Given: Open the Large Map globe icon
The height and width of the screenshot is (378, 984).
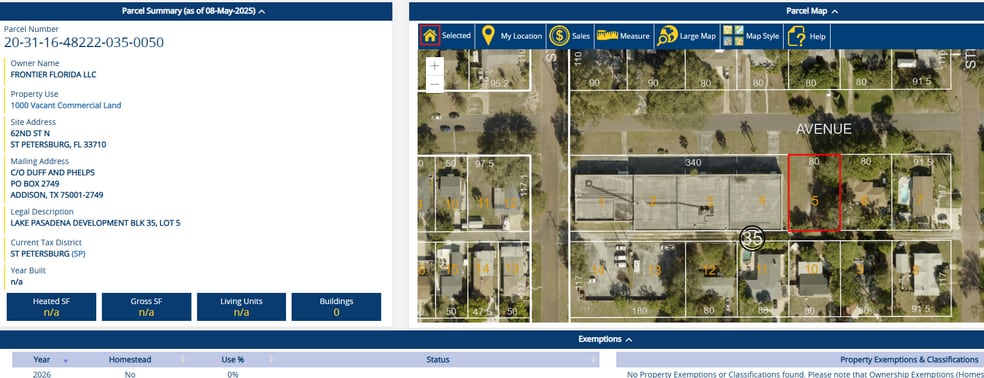Looking at the screenshot, I should tap(667, 36).
